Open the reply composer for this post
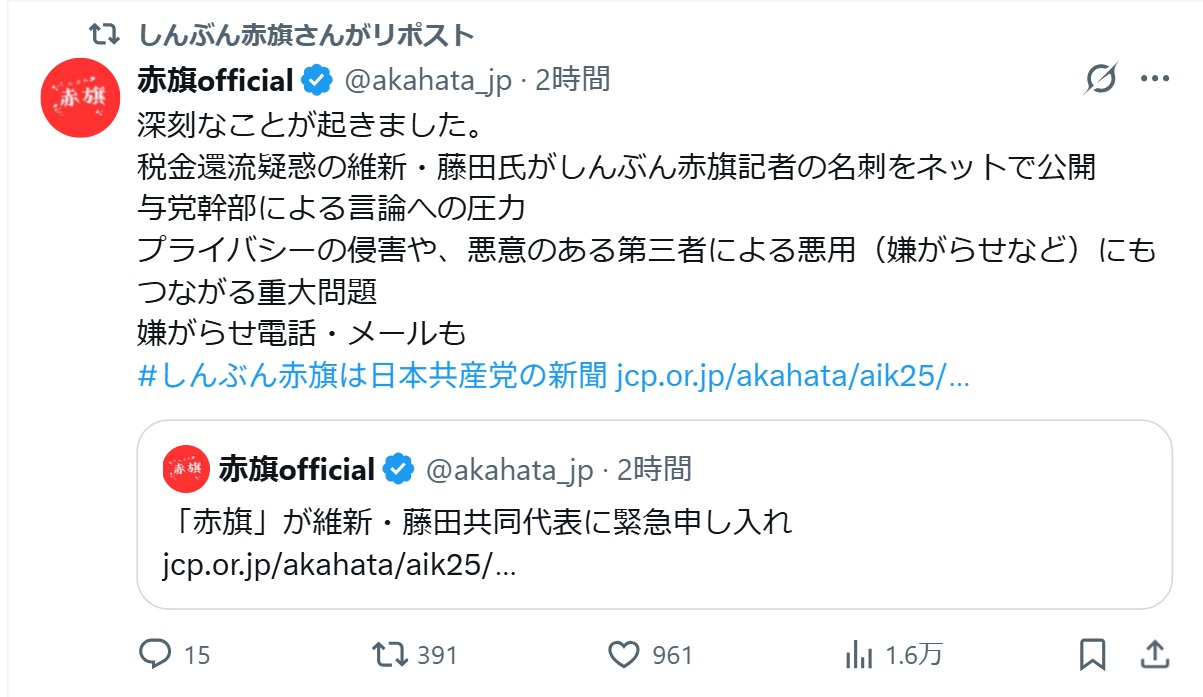This screenshot has height=697, width=1203. coord(155,656)
